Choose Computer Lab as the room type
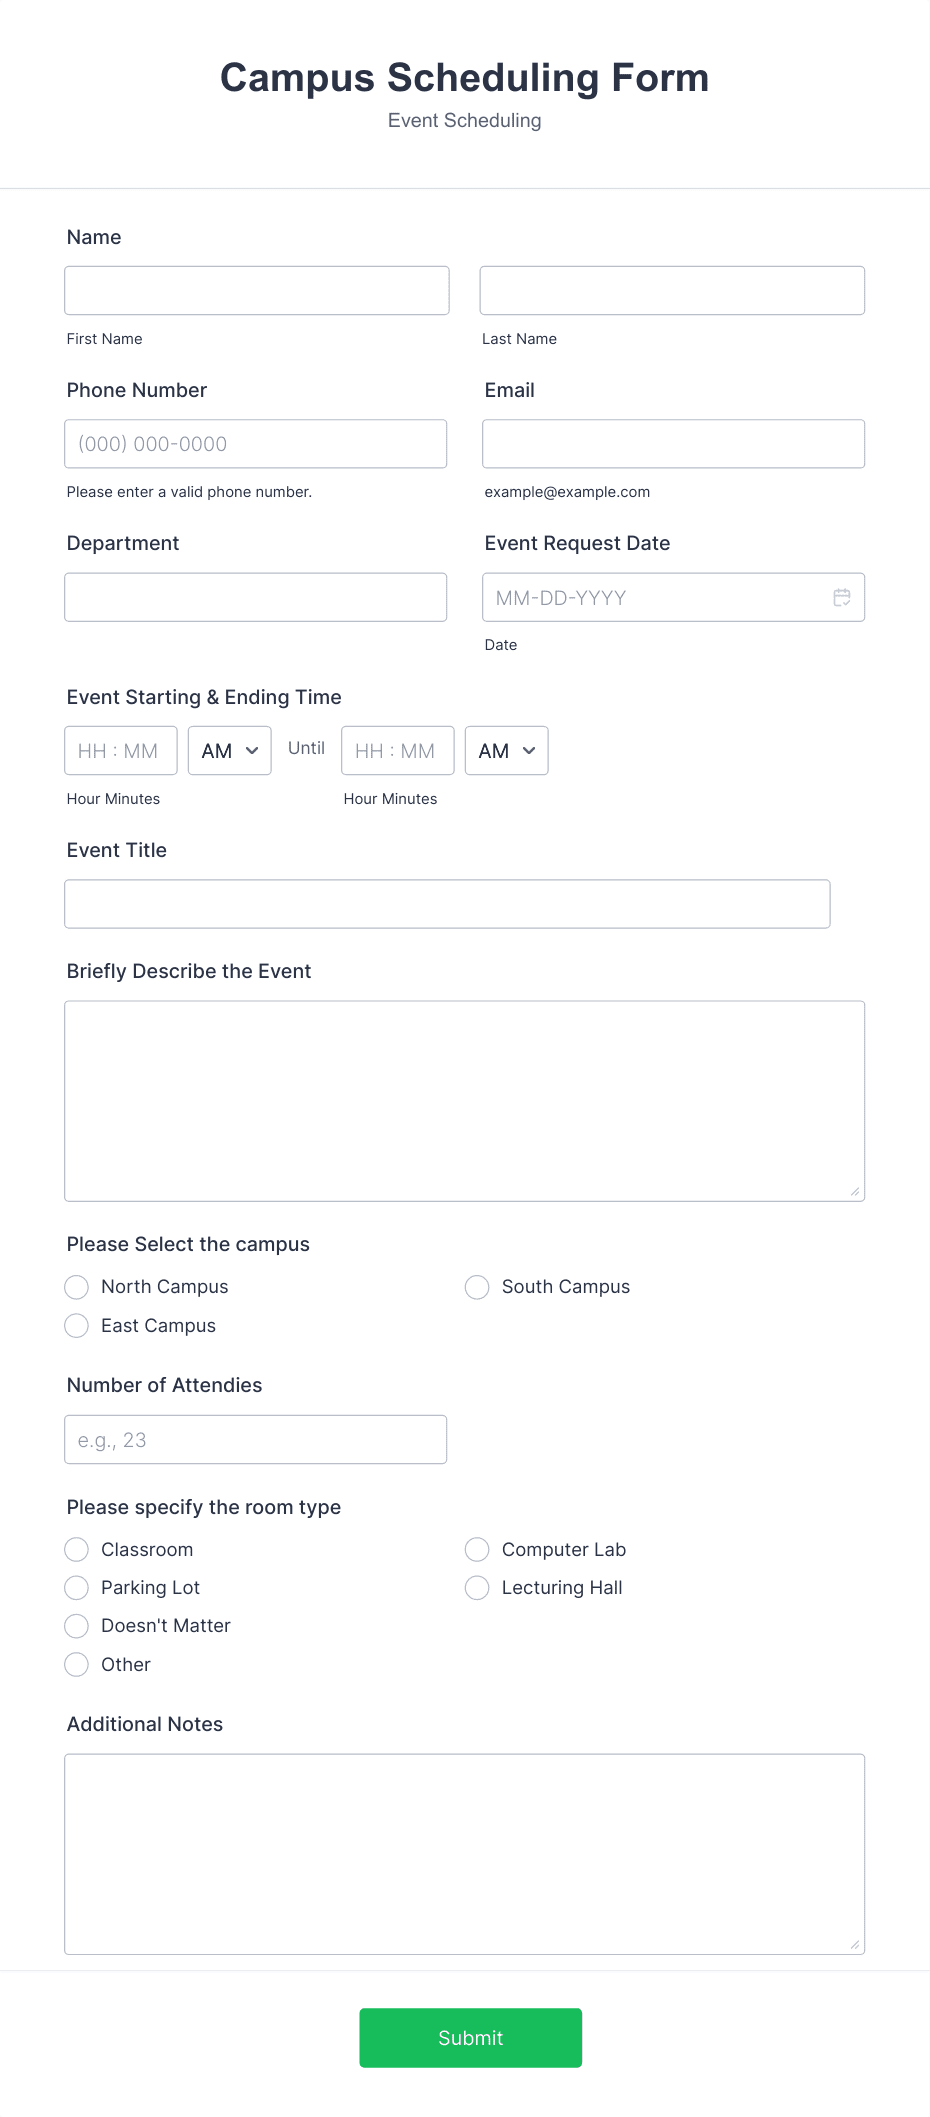 [476, 1549]
